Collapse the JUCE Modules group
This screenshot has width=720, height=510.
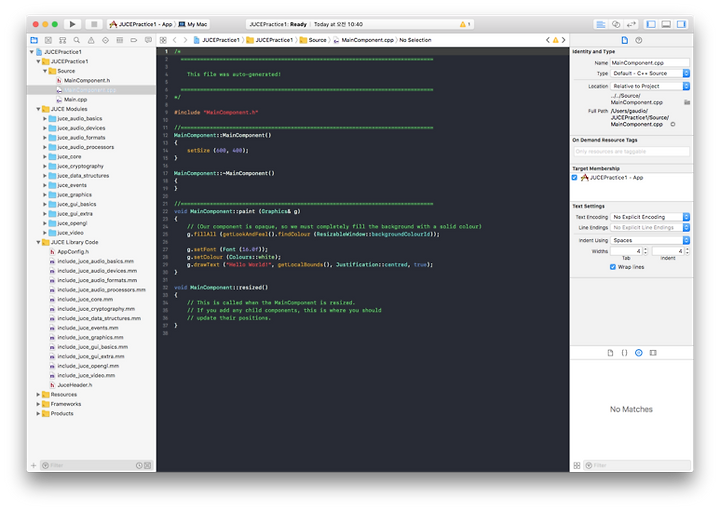[x=38, y=109]
